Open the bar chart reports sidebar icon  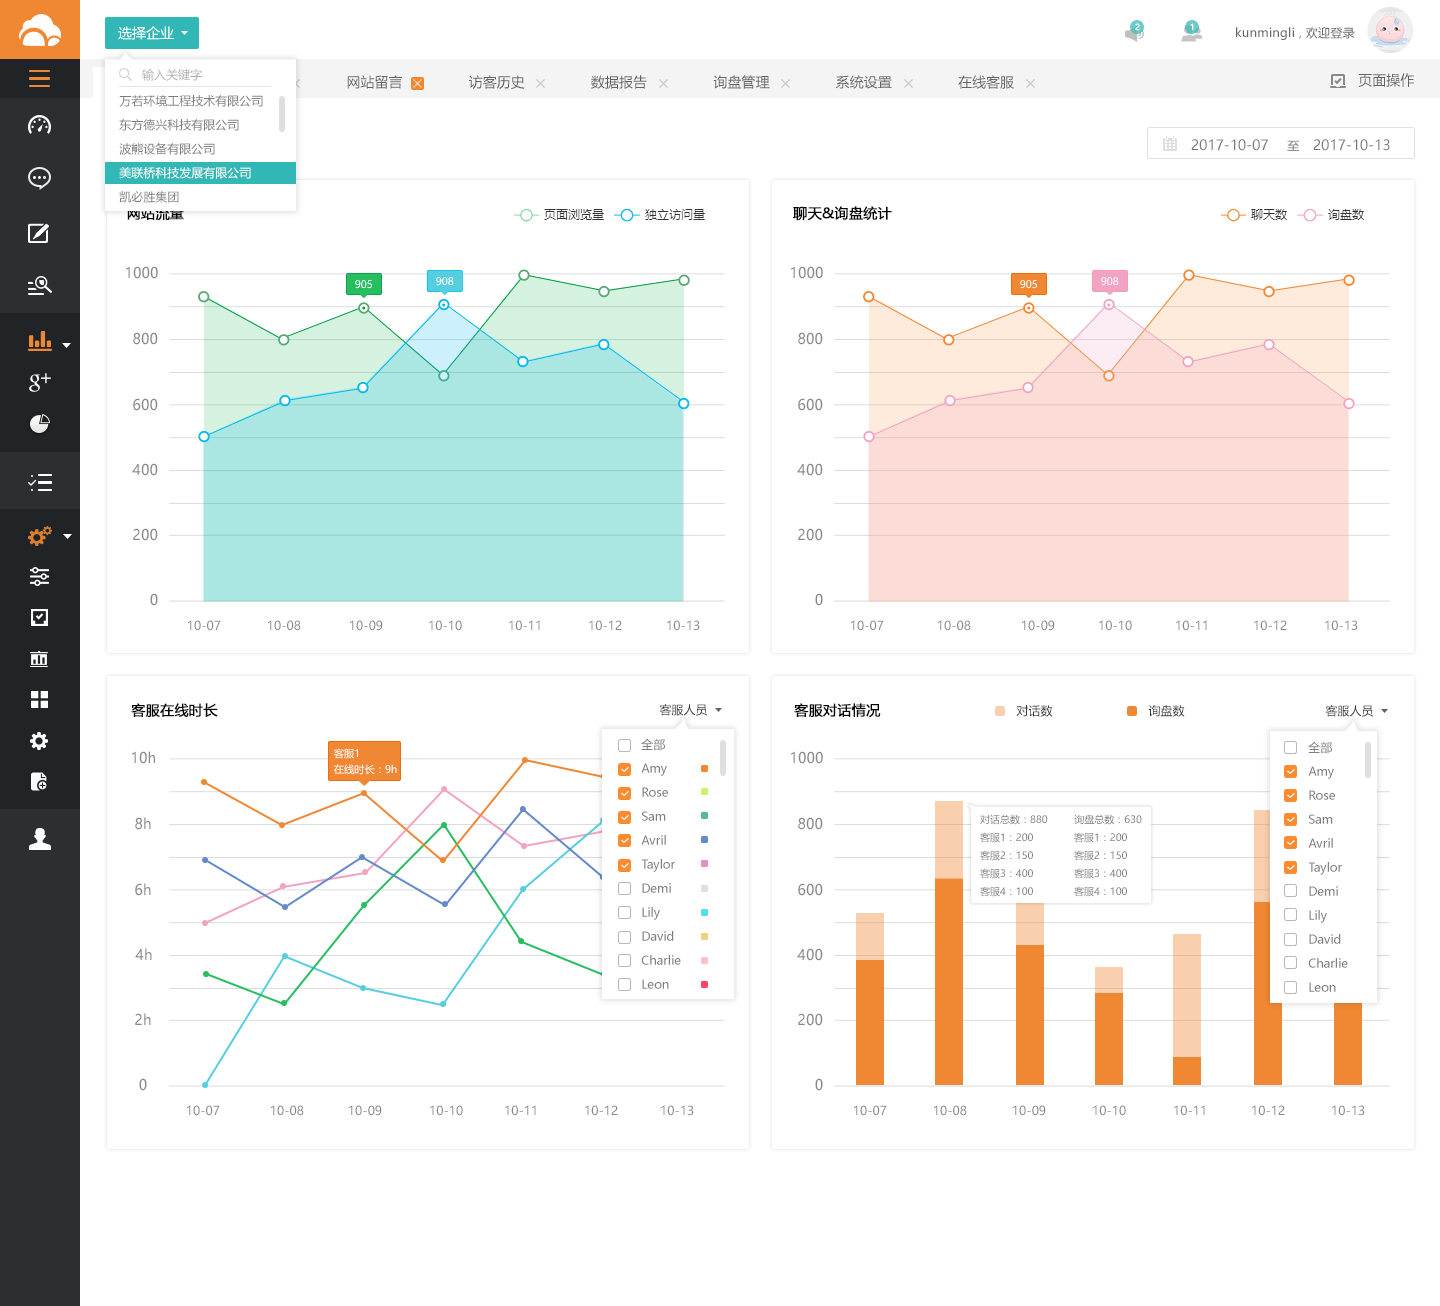[40, 341]
